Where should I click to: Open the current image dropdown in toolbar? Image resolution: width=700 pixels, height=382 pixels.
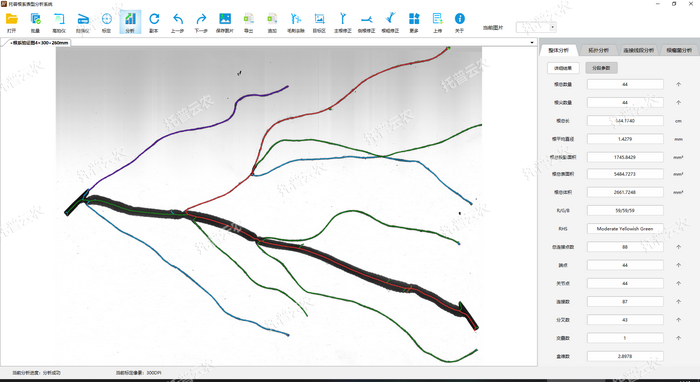[x=536, y=27]
